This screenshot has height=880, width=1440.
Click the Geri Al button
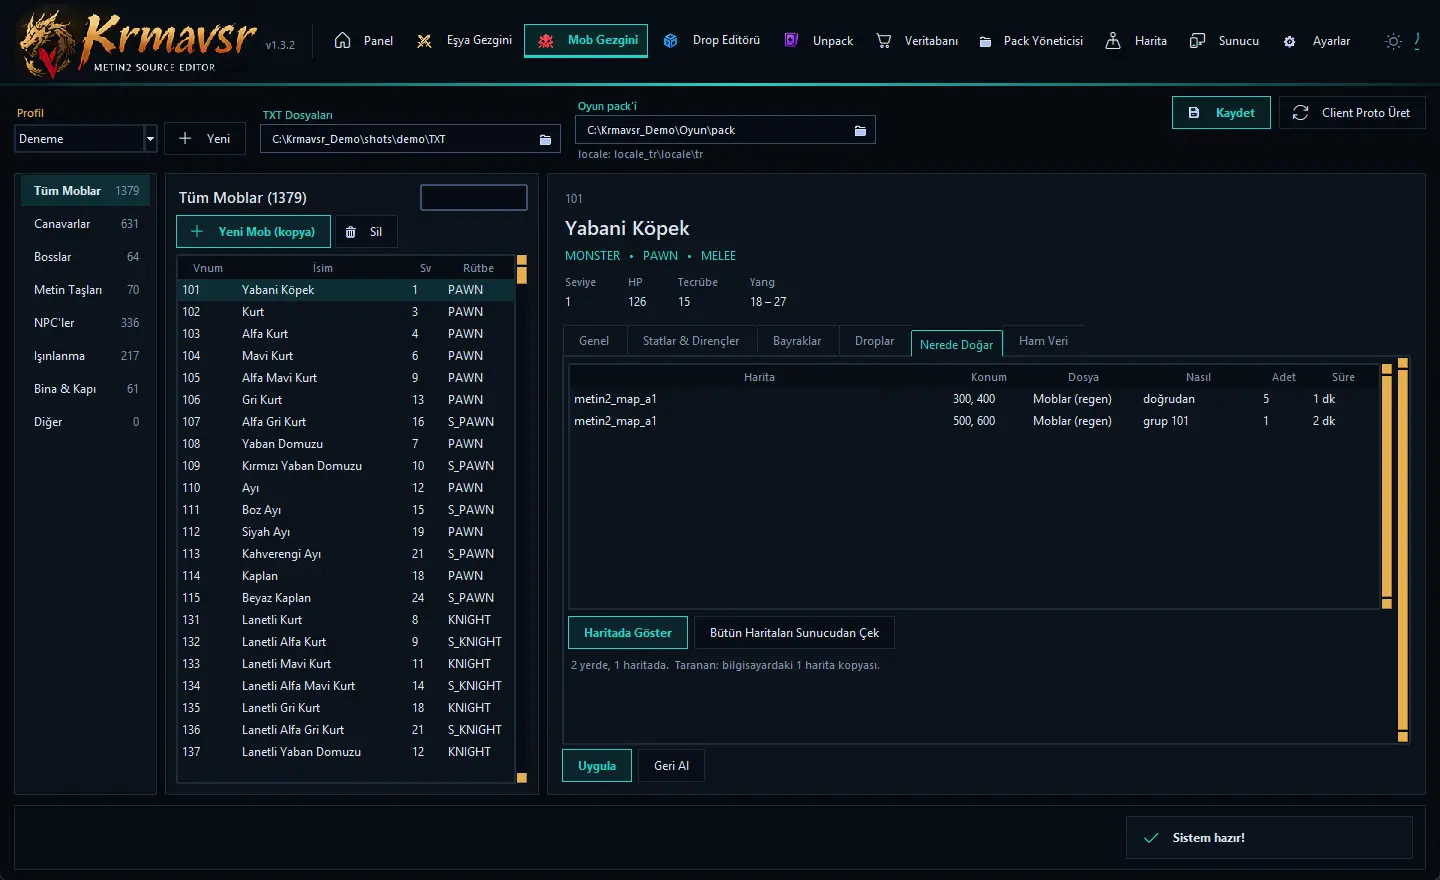click(x=672, y=766)
